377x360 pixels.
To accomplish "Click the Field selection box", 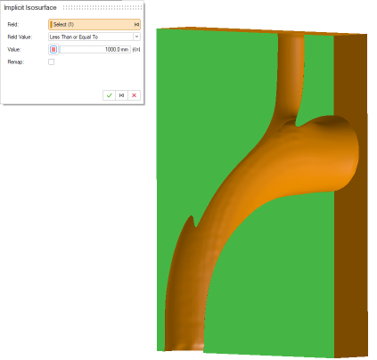I will pos(94,24).
